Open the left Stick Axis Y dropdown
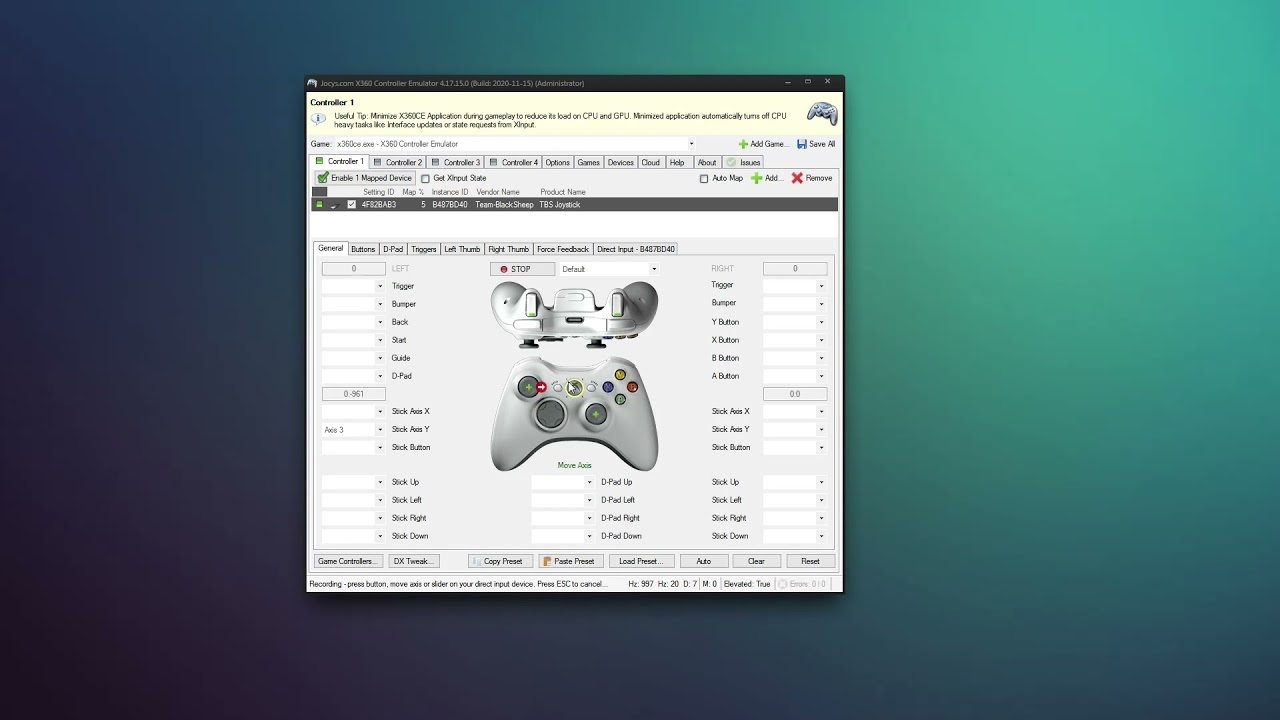The height and width of the screenshot is (720, 1280). tap(380, 430)
